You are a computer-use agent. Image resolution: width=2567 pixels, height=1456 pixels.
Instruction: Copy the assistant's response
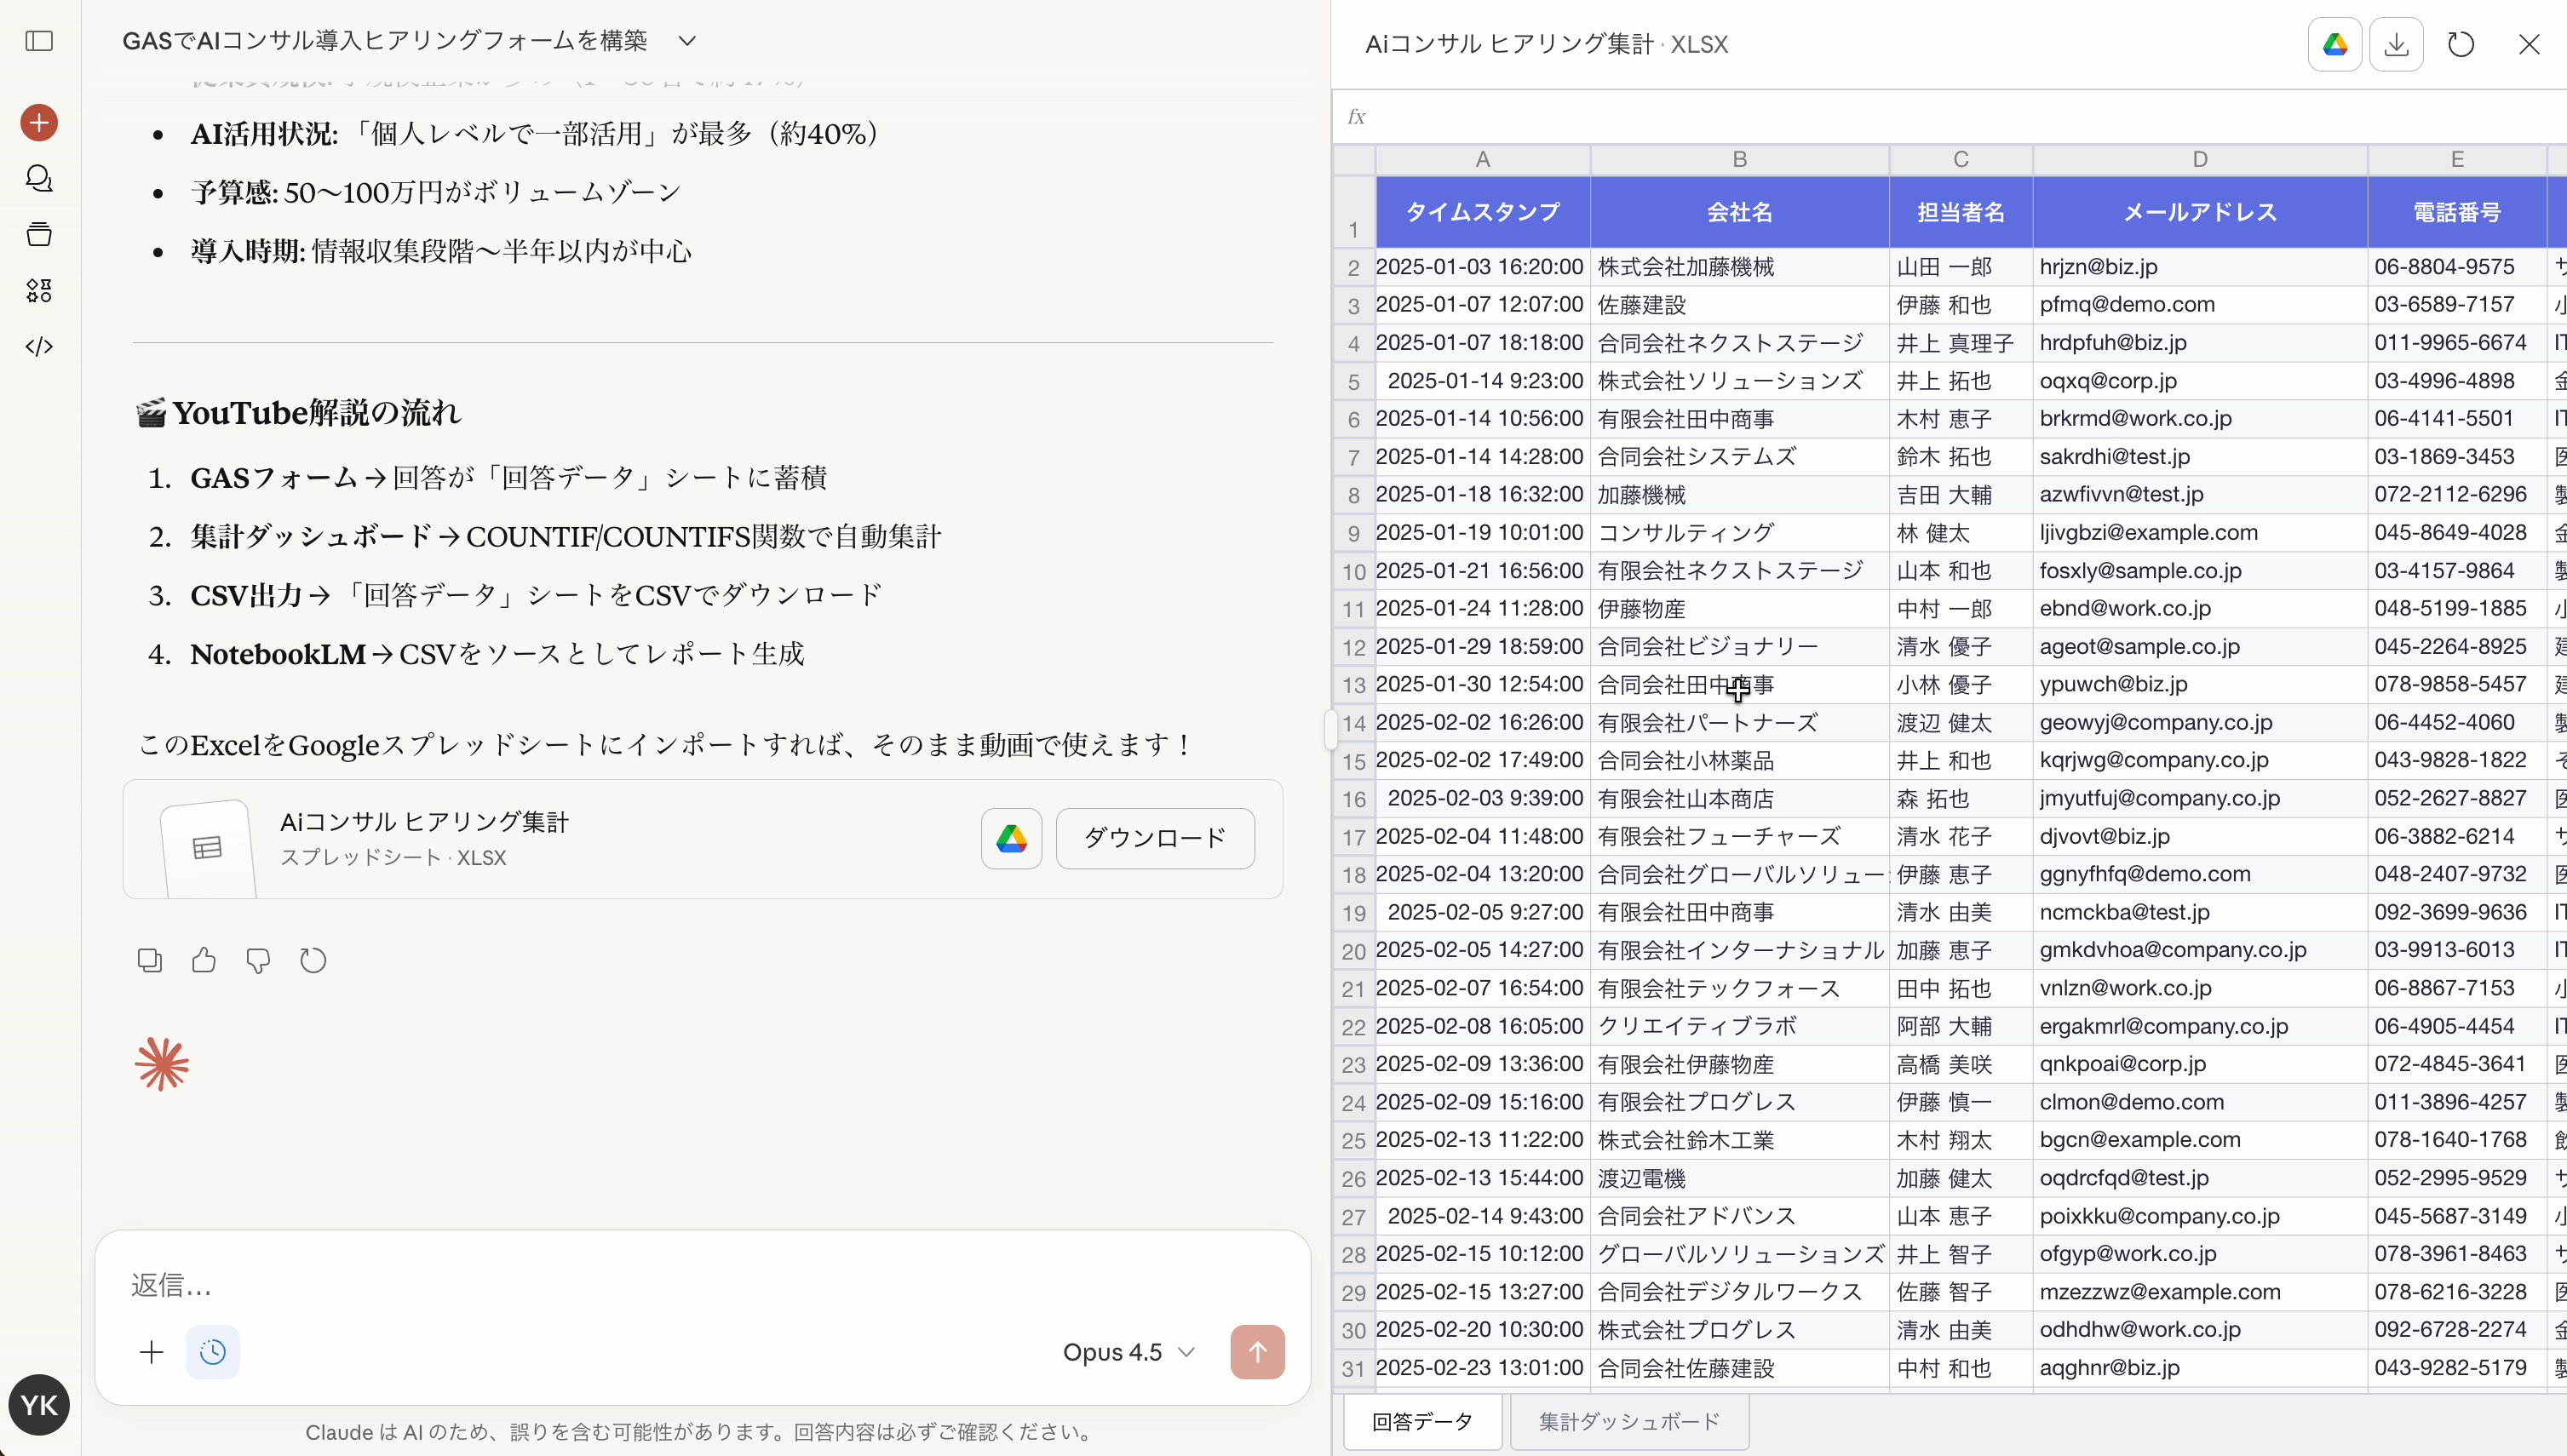pyautogui.click(x=149, y=959)
